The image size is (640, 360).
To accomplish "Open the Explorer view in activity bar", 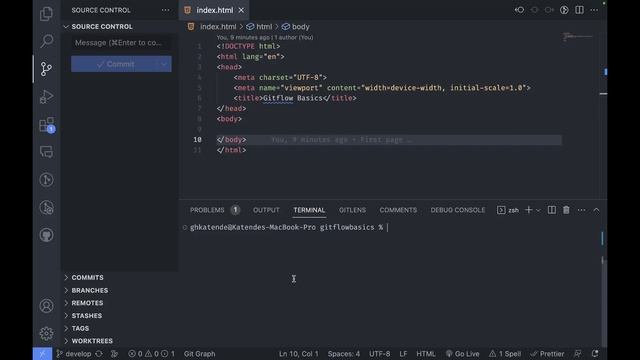I will click(46, 14).
